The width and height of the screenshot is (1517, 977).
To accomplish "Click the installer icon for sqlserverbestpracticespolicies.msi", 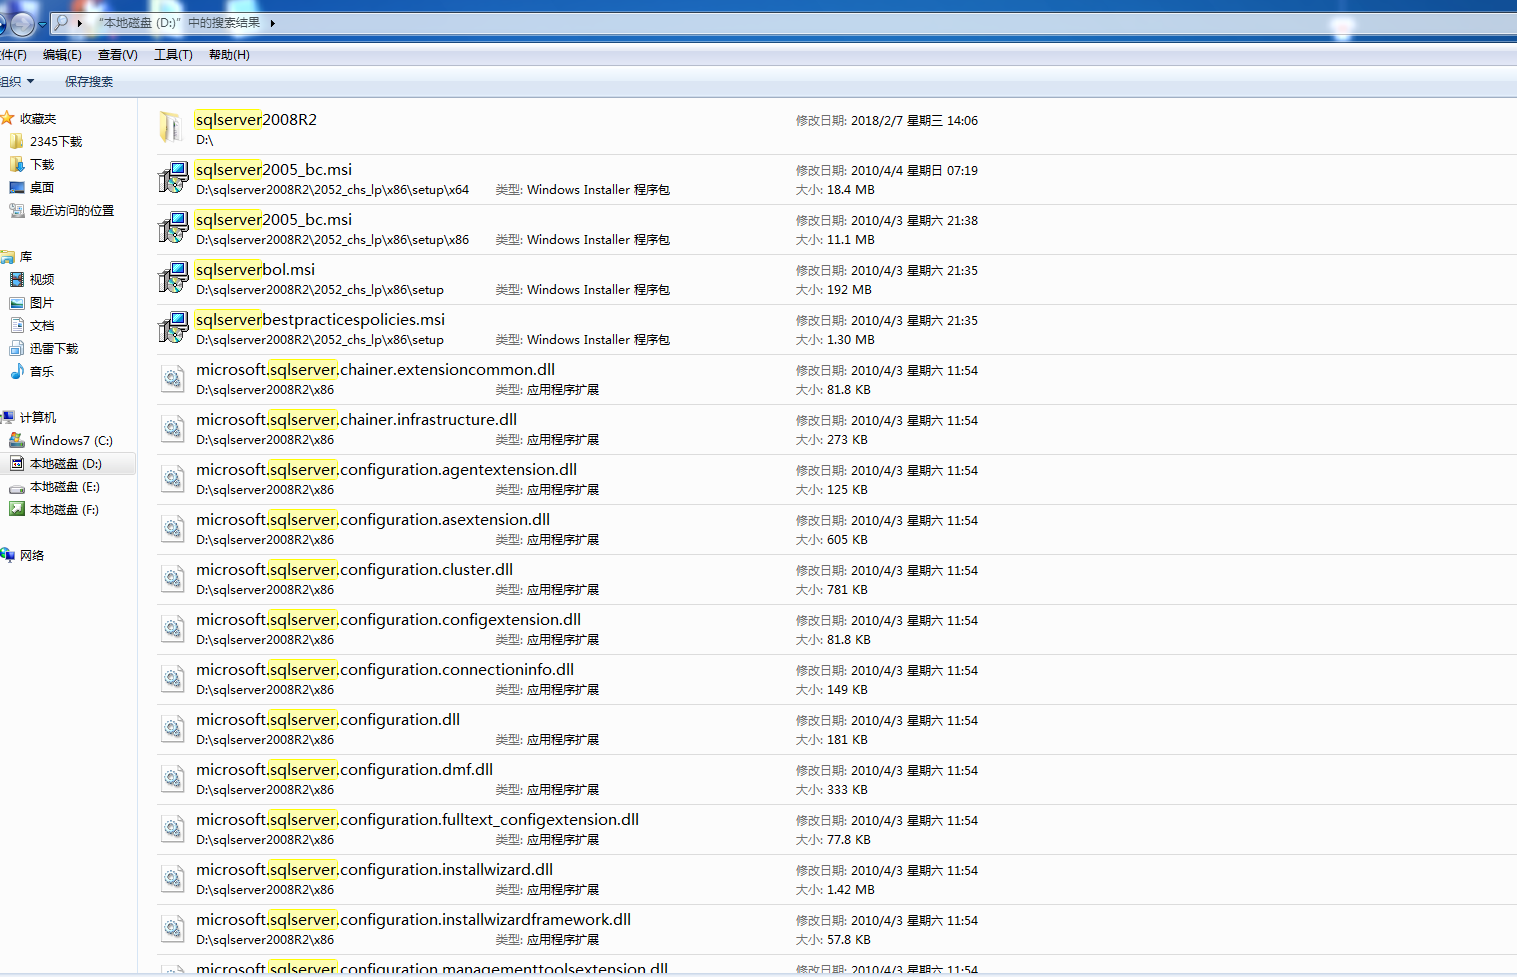I will [x=173, y=328].
